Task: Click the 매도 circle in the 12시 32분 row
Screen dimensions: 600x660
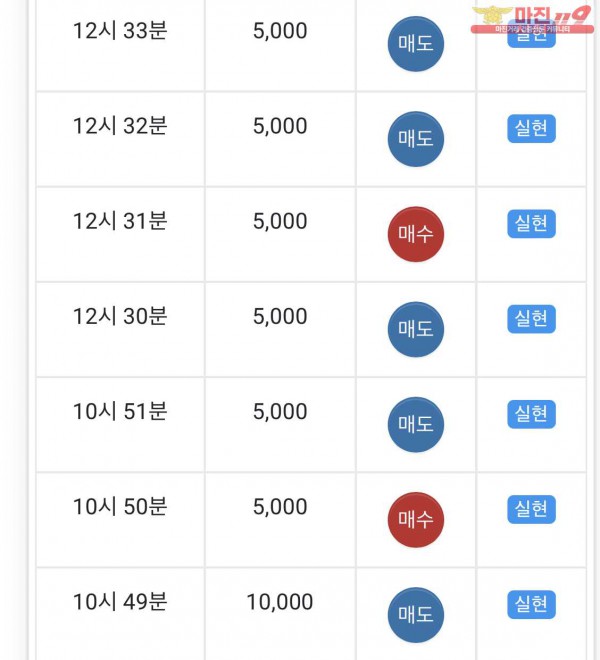Action: click(415, 139)
